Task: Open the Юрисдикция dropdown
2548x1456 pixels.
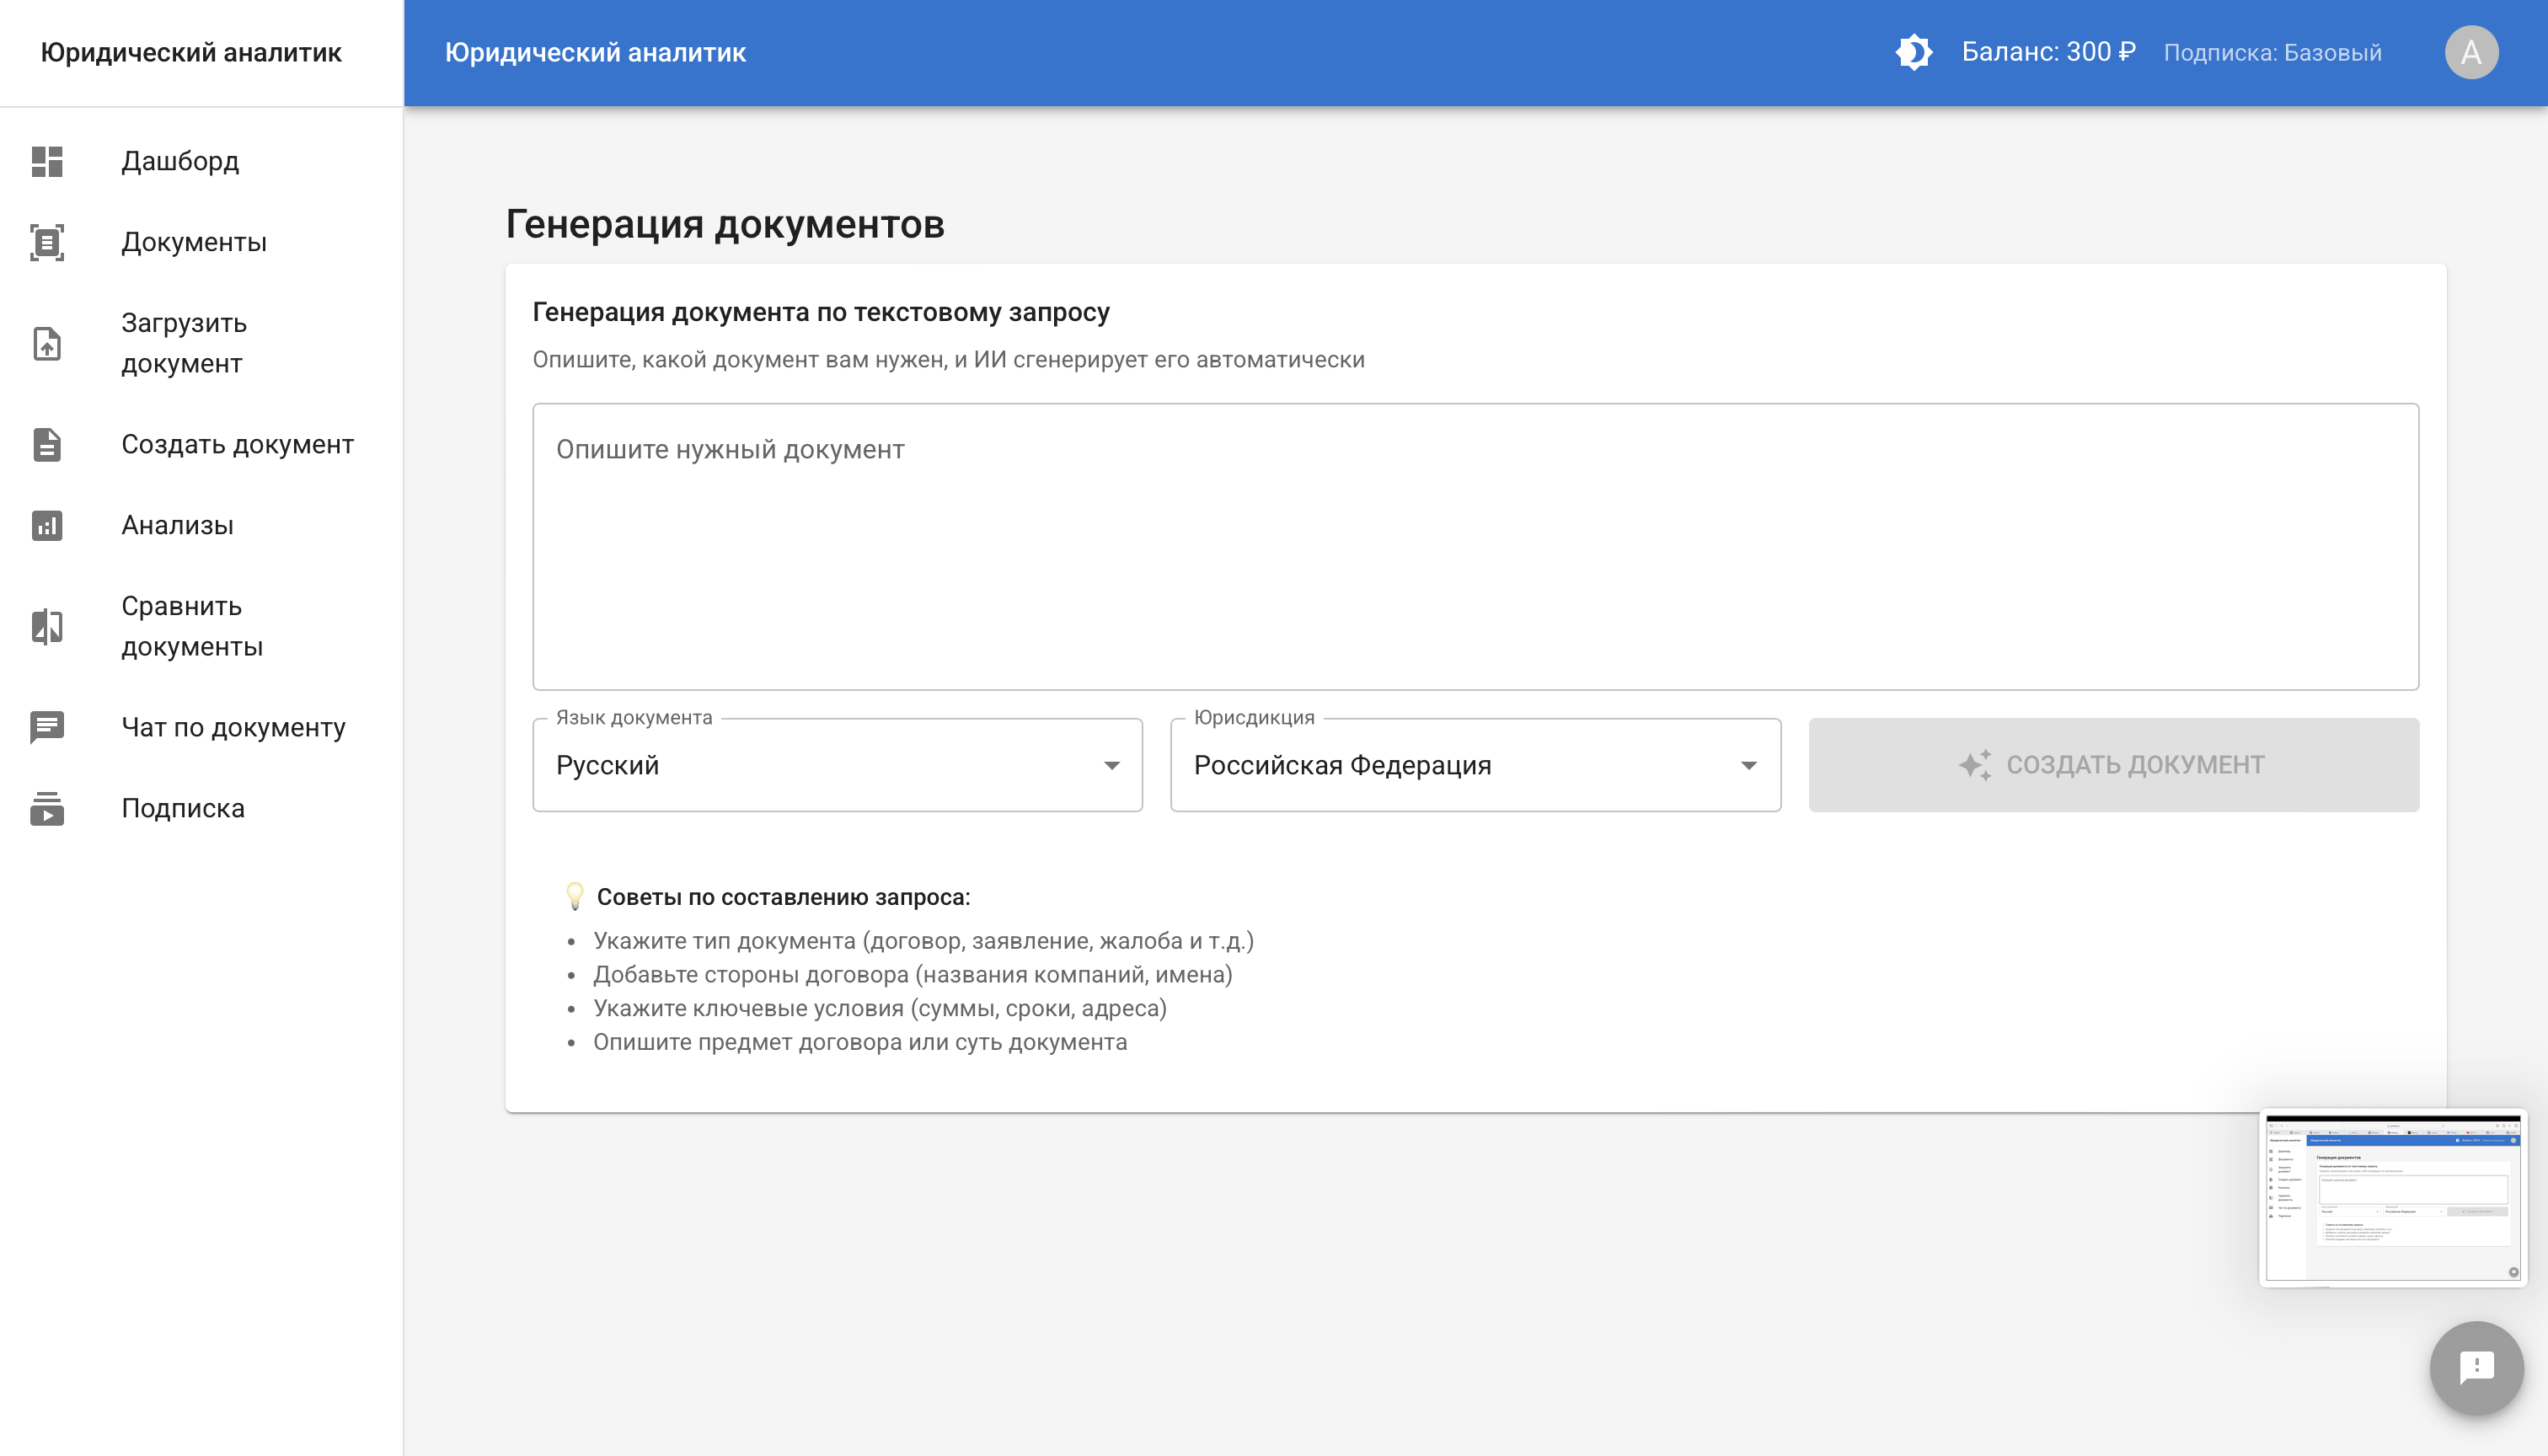Action: coord(1474,765)
